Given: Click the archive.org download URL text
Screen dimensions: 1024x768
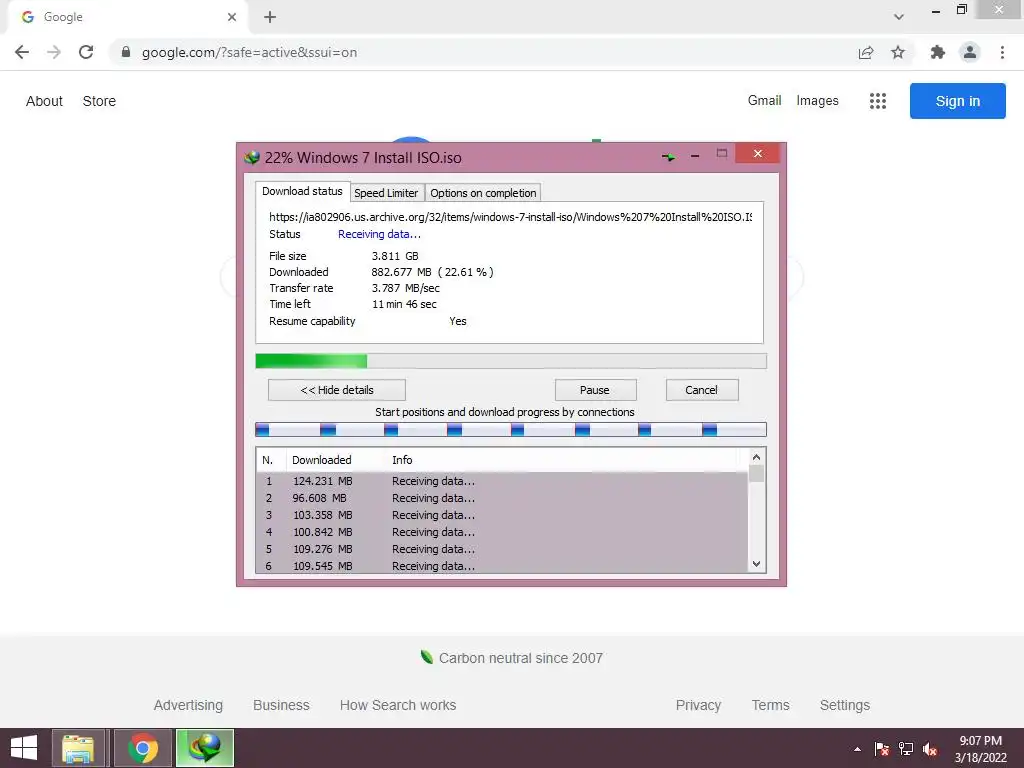Looking at the screenshot, I should [511, 217].
